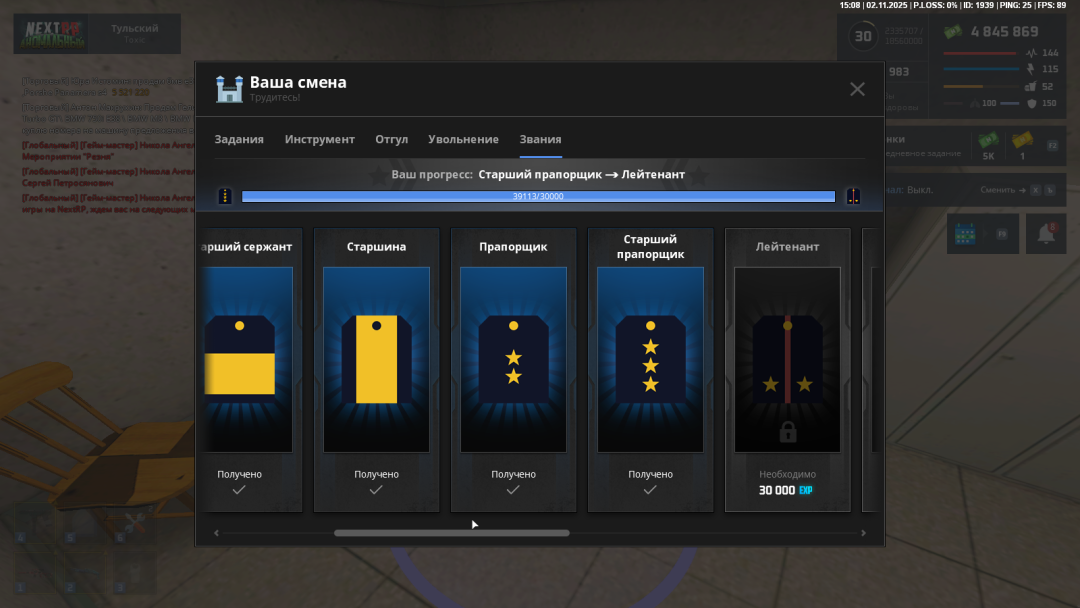
Task: Click the checkmark under Старший прапорщик
Action: [650, 490]
